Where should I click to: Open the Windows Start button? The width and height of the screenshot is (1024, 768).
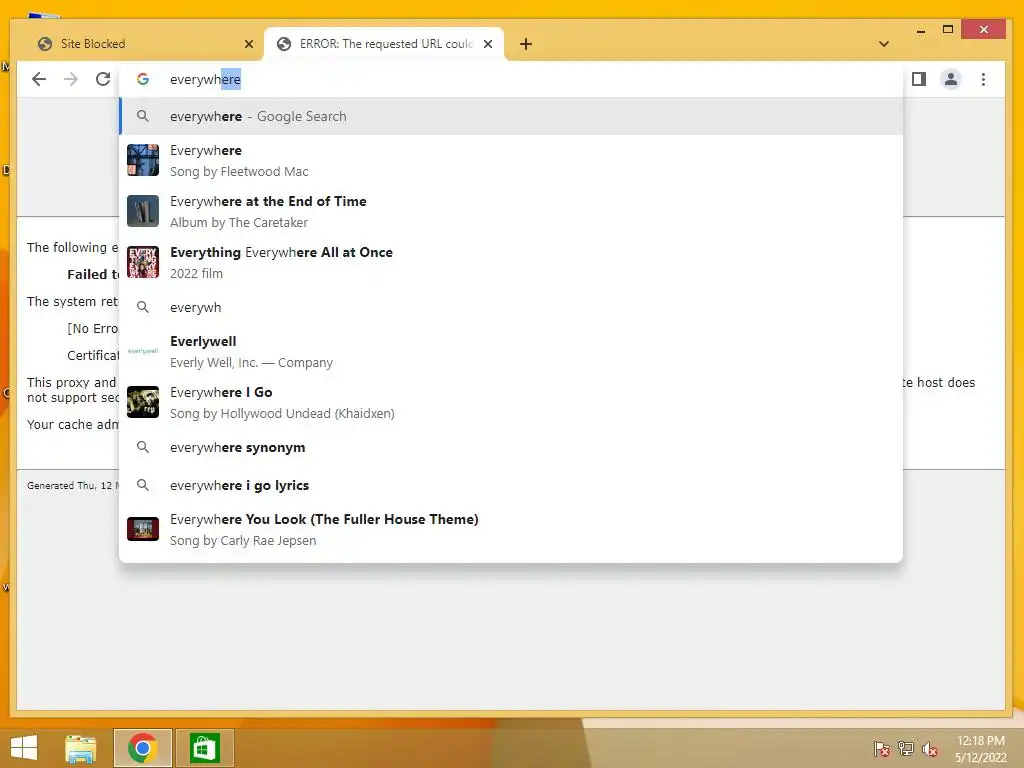(x=24, y=748)
